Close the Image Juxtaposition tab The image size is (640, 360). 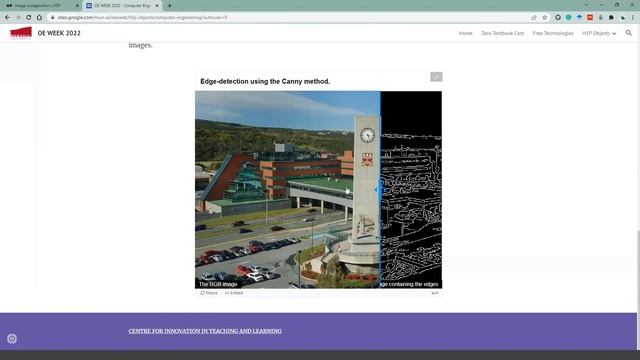point(77,6)
